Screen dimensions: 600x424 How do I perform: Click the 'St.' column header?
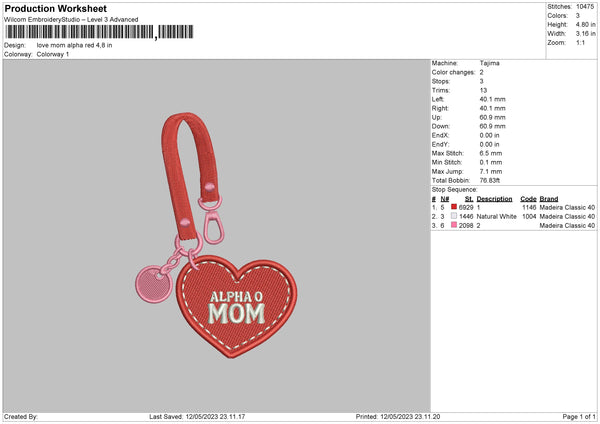click(x=469, y=199)
